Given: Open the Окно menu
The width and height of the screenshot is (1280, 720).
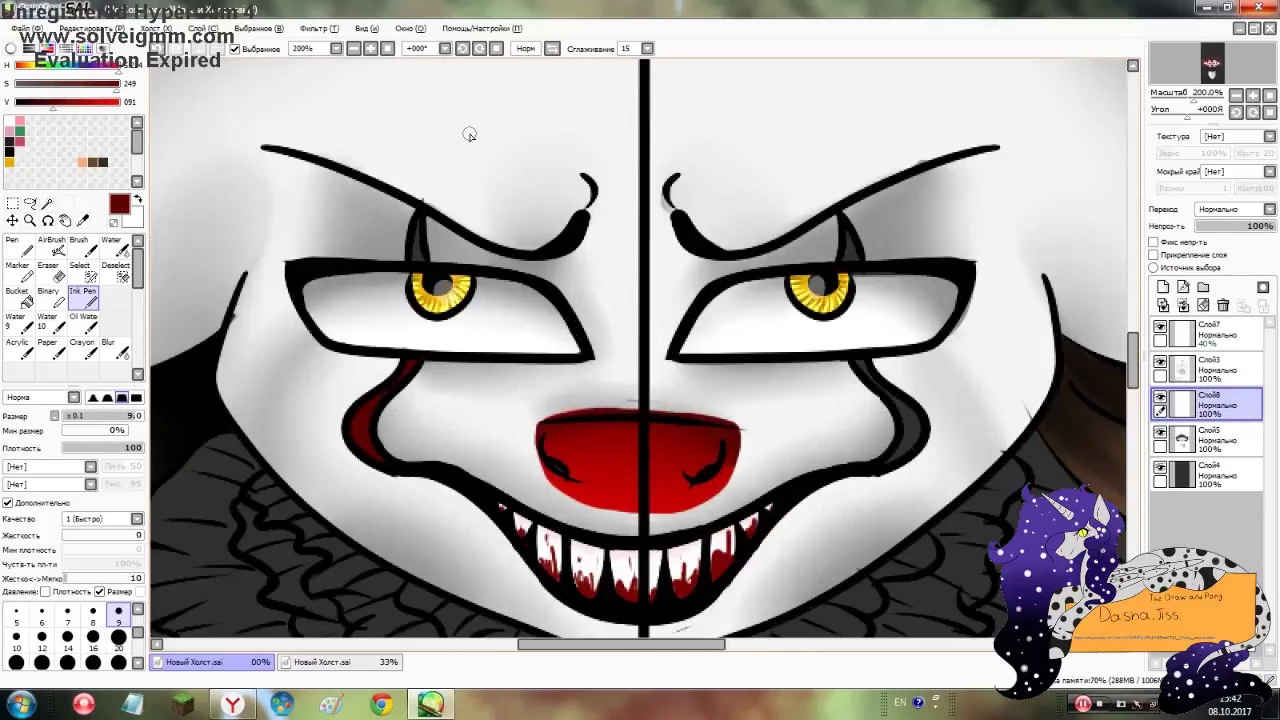Looking at the screenshot, I should [x=410, y=28].
